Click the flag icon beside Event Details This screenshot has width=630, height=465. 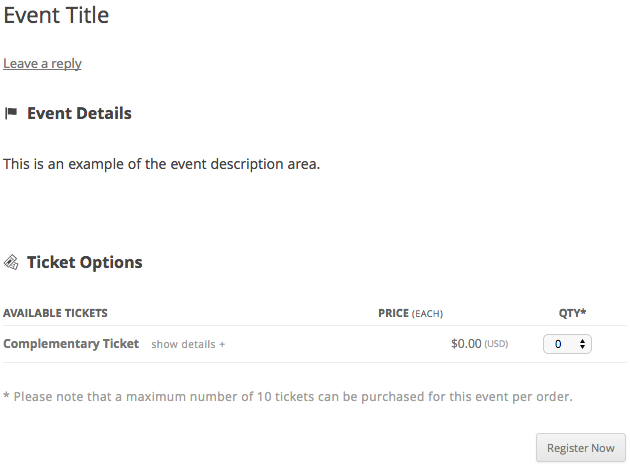(11, 113)
